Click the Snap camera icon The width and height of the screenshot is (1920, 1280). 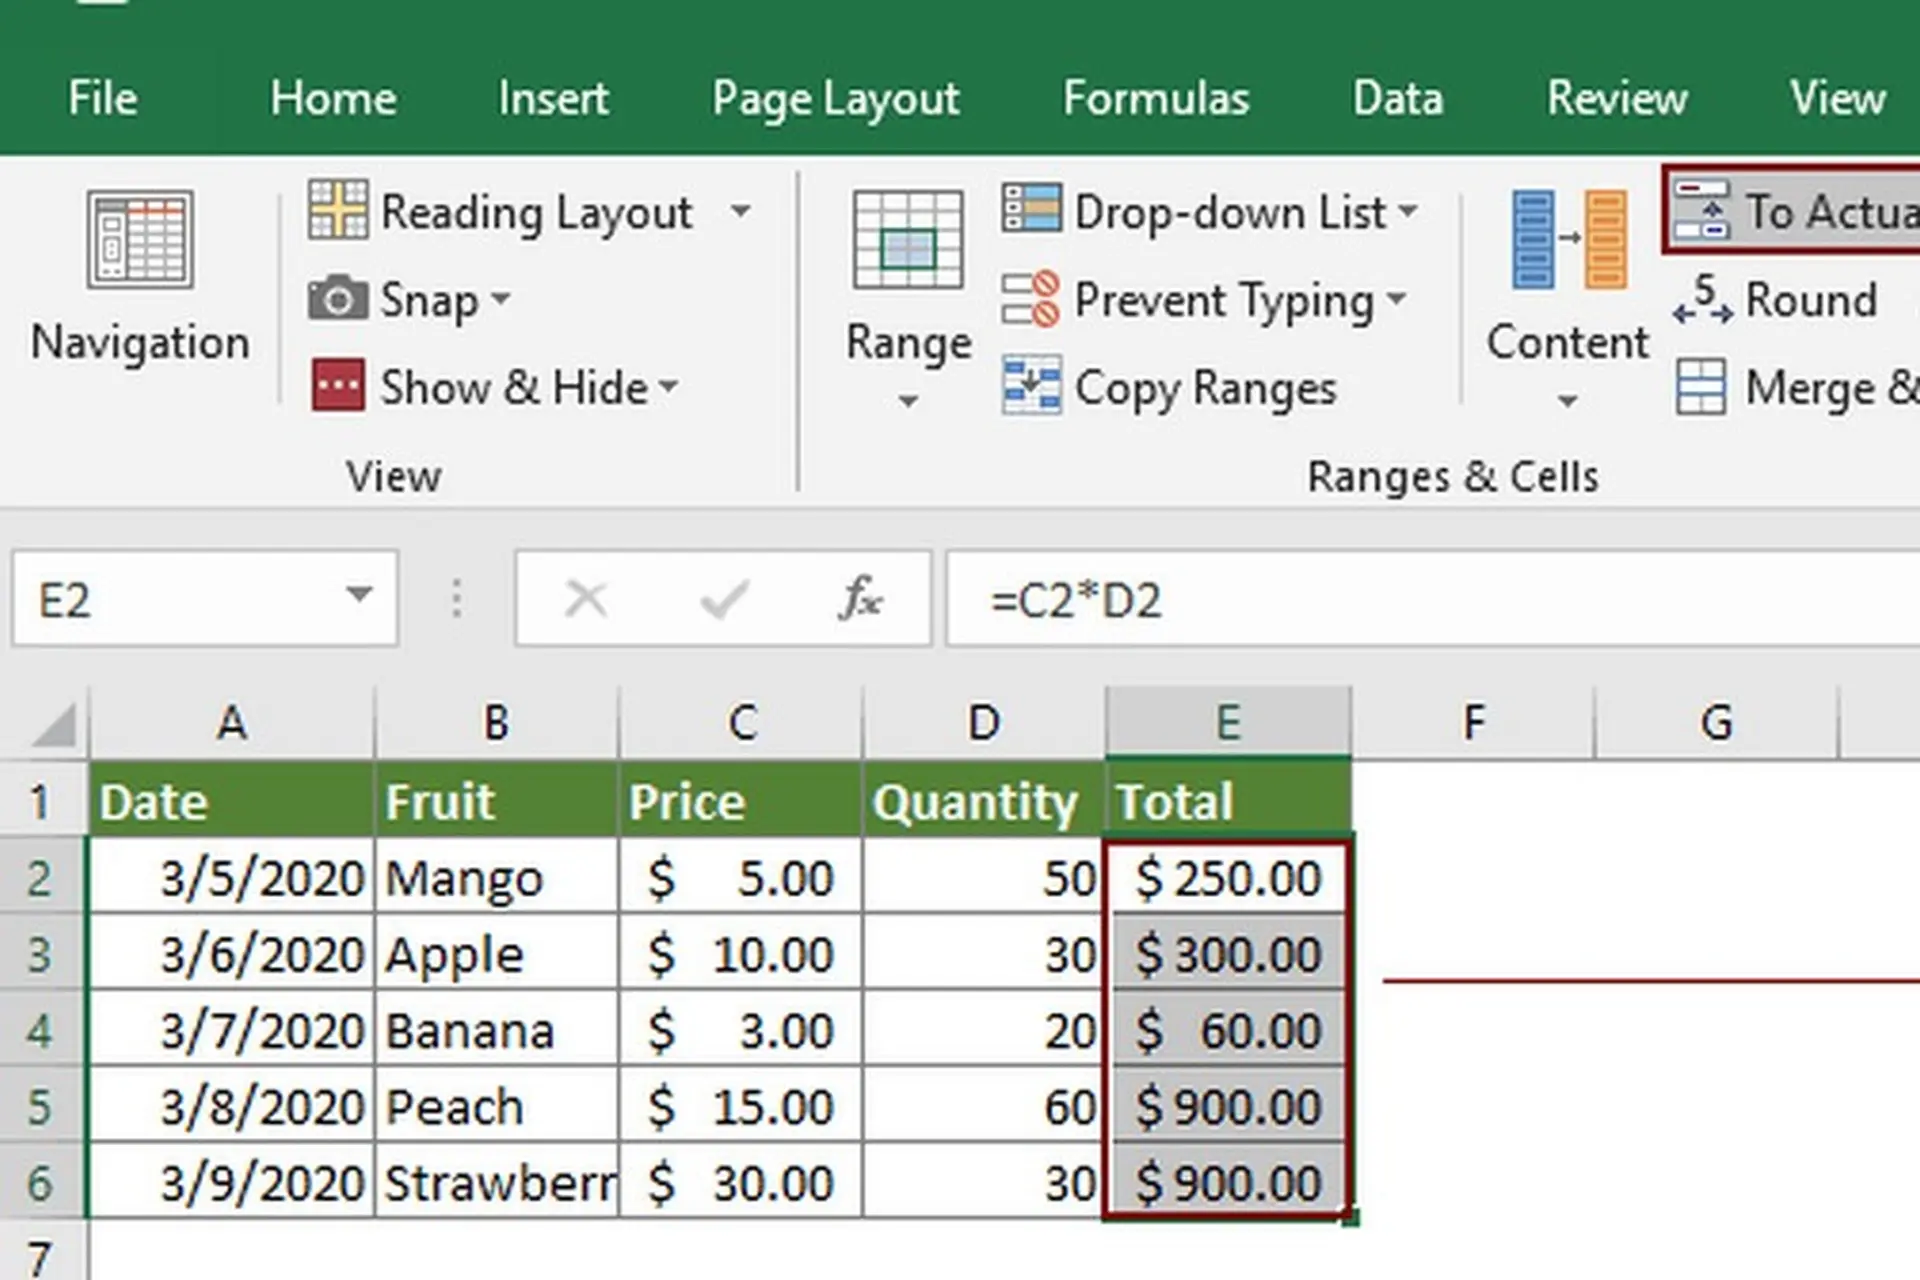click(338, 298)
